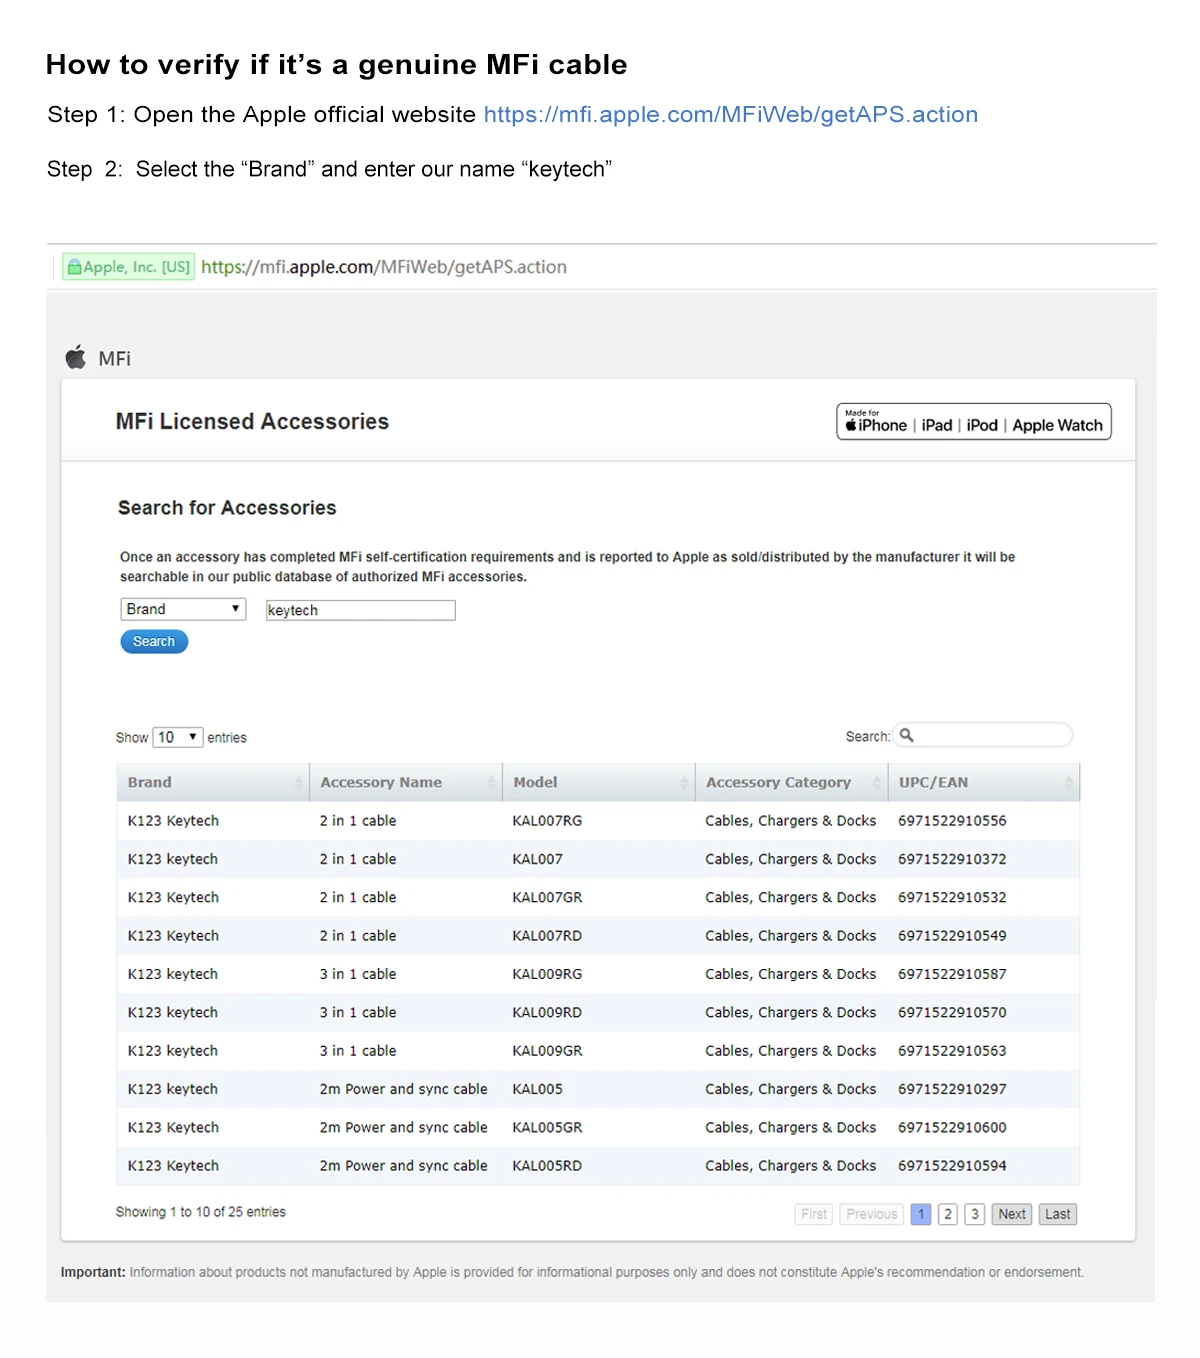Screen dimensions: 1200x1358
Task: Sort by Model column arrows
Action: 684,783
